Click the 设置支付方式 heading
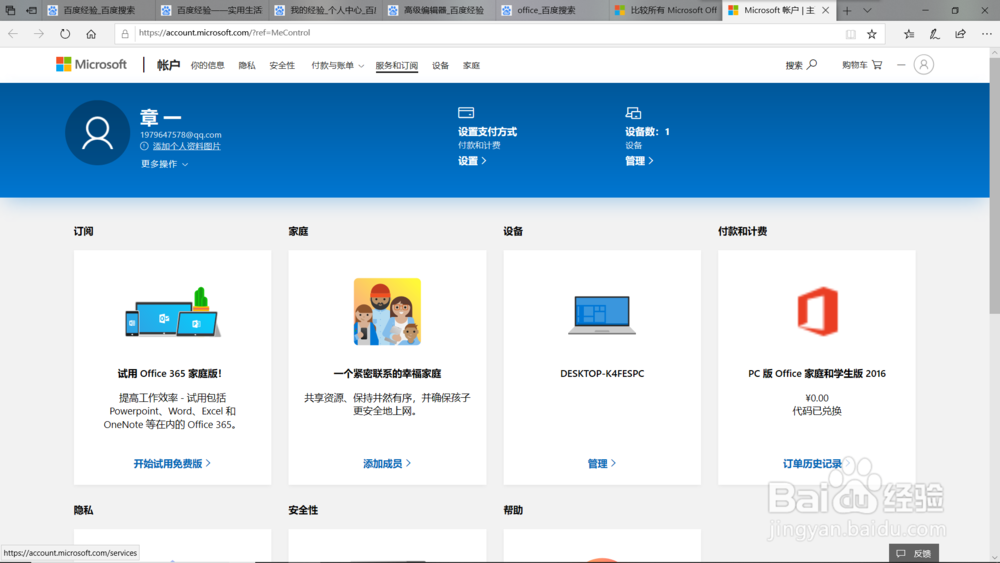This screenshot has height=563, width=1000. (x=487, y=132)
